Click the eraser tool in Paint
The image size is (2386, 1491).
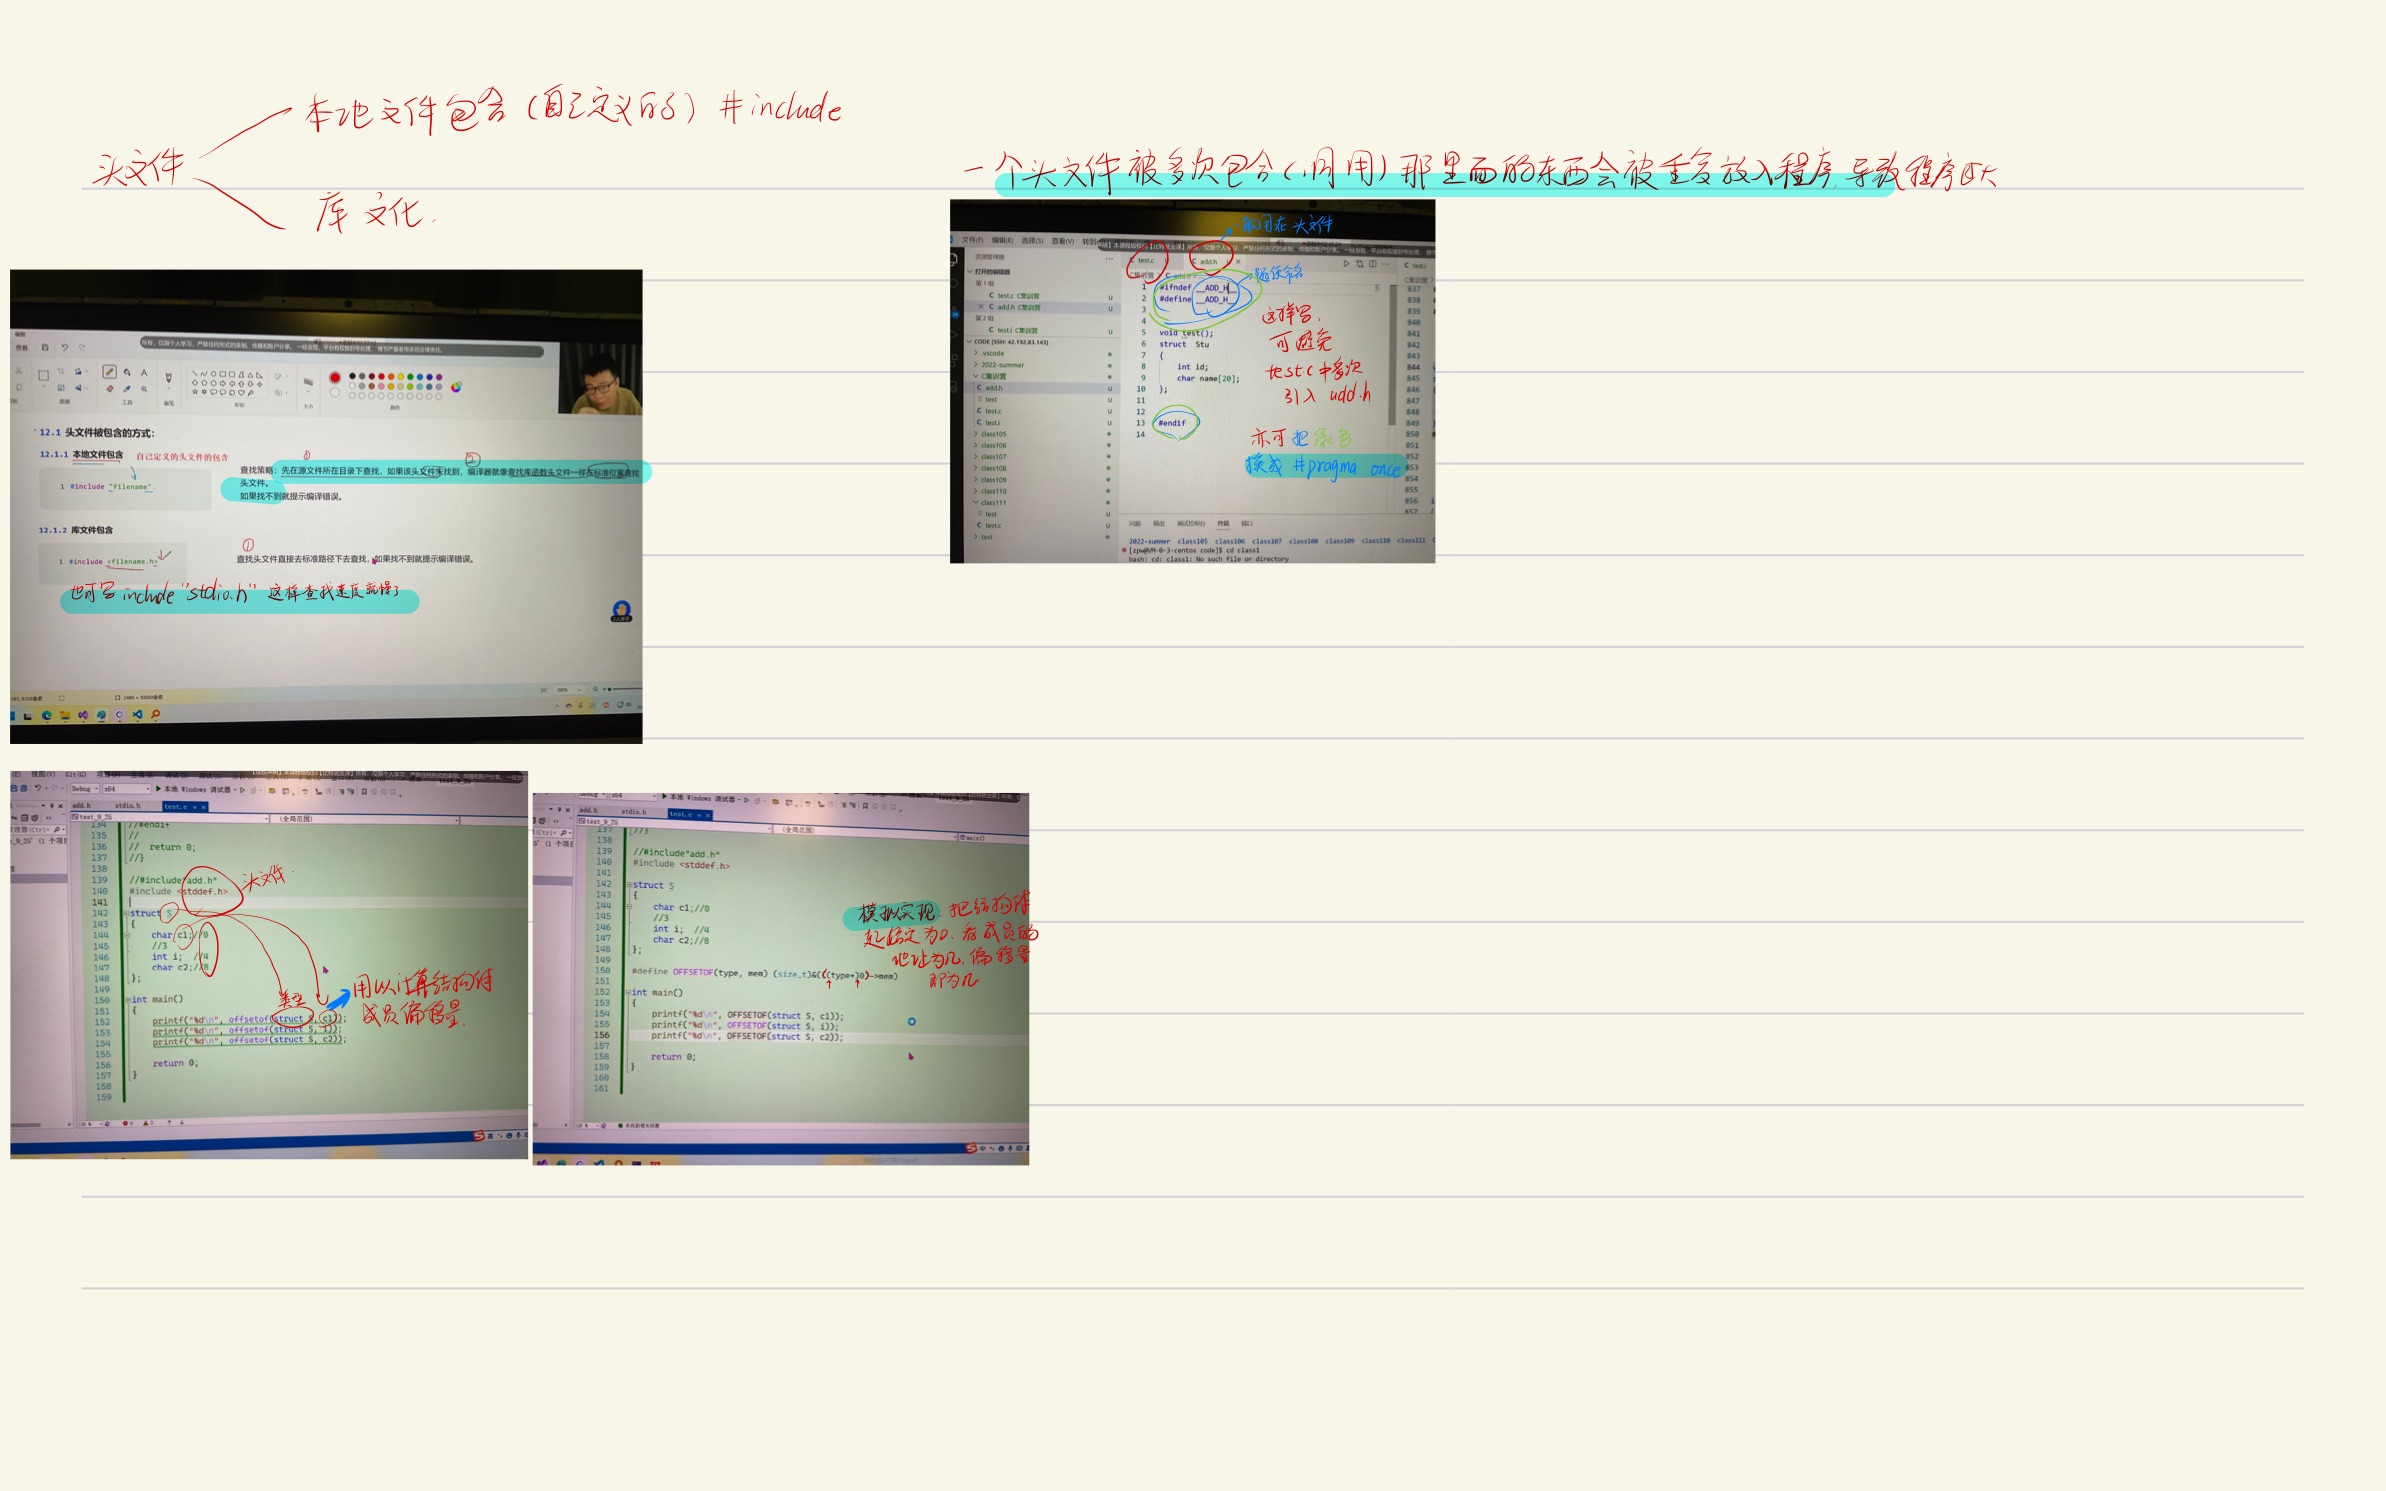pos(109,389)
